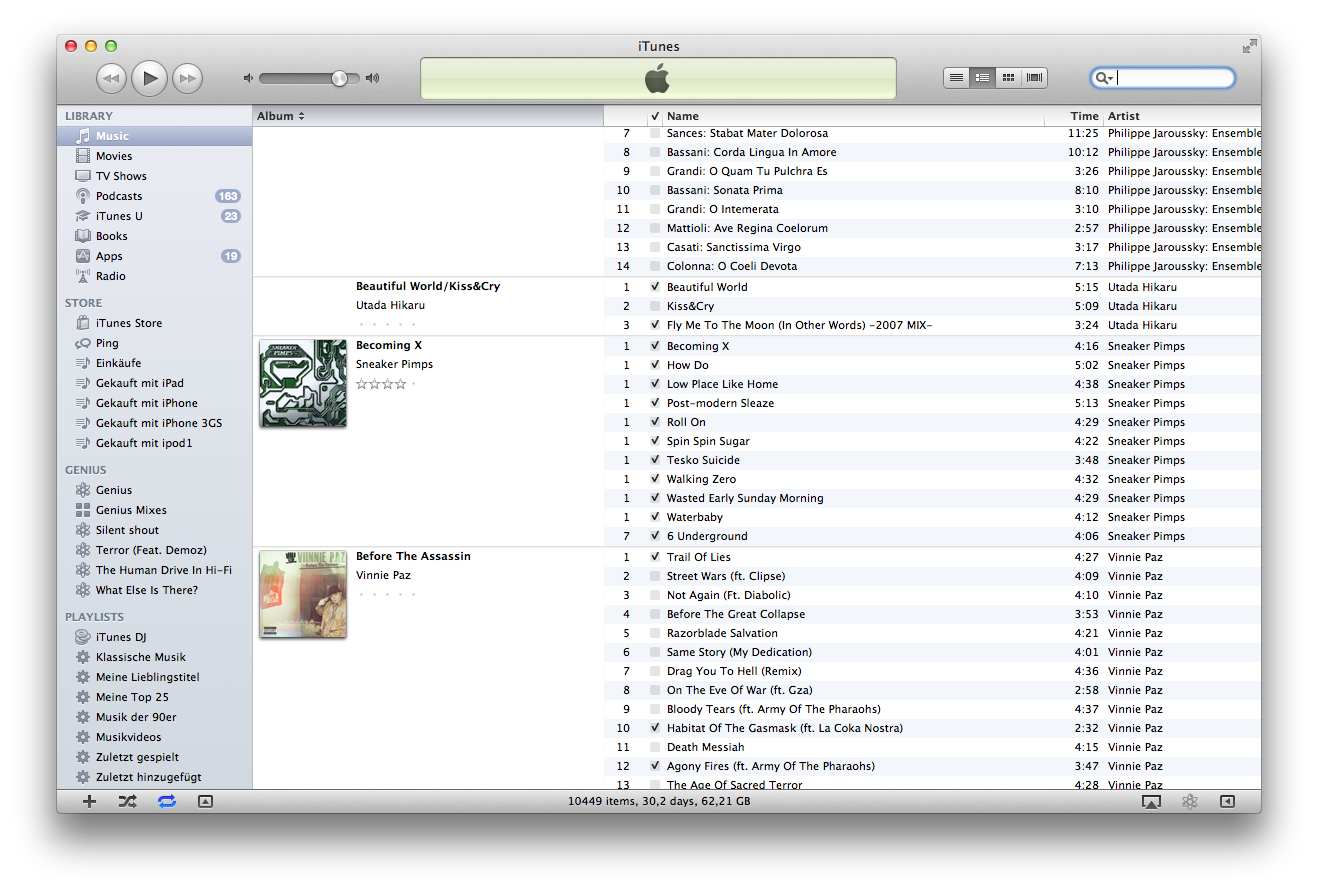The image size is (1318, 892).
Task: Show the artwork viewer panel
Action: (205, 801)
